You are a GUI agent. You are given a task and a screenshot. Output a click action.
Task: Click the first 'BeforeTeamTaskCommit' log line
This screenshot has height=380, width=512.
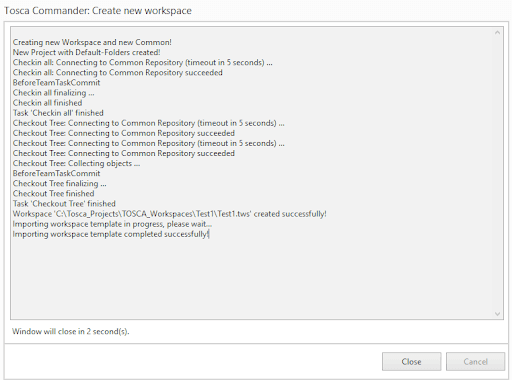click(56, 83)
